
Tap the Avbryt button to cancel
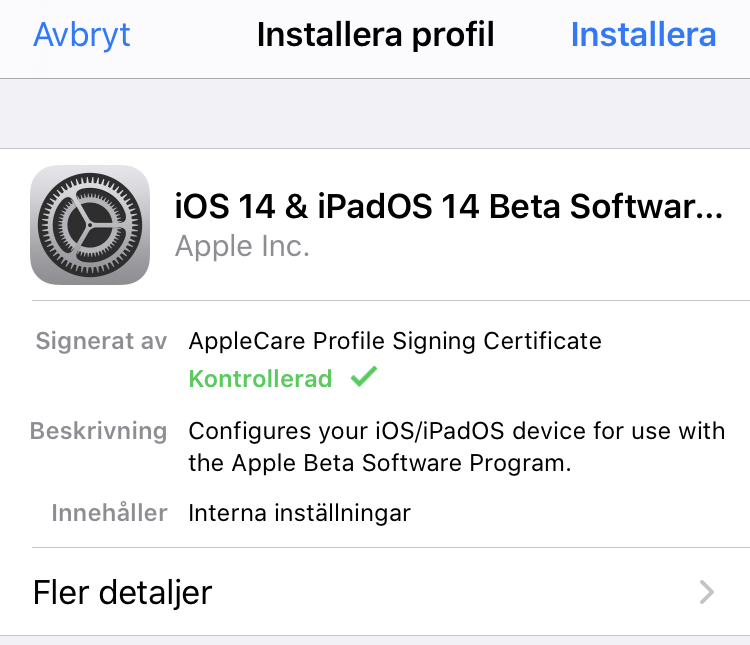82,35
